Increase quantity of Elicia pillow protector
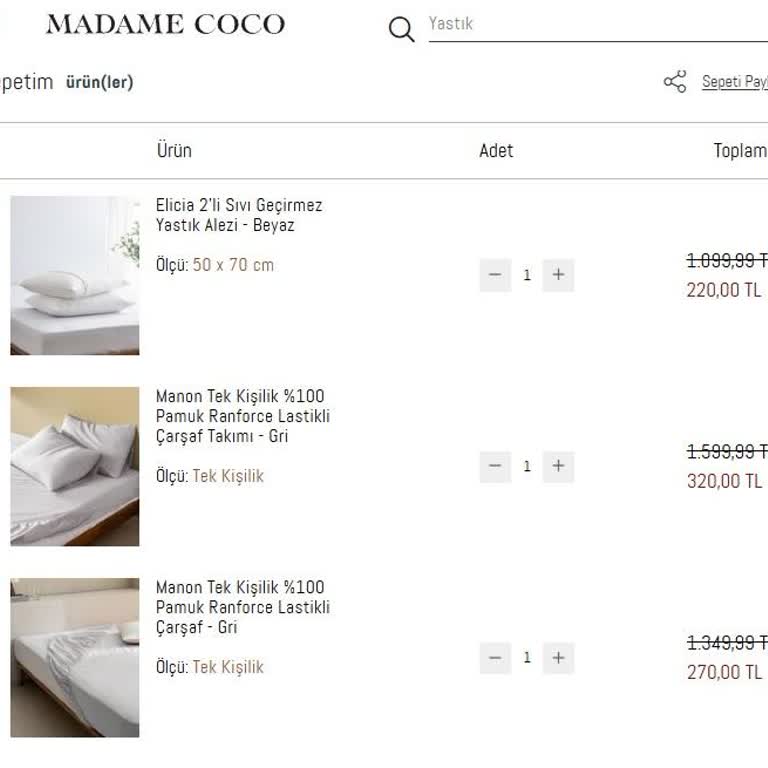This screenshot has width=768, height=768. [x=558, y=275]
